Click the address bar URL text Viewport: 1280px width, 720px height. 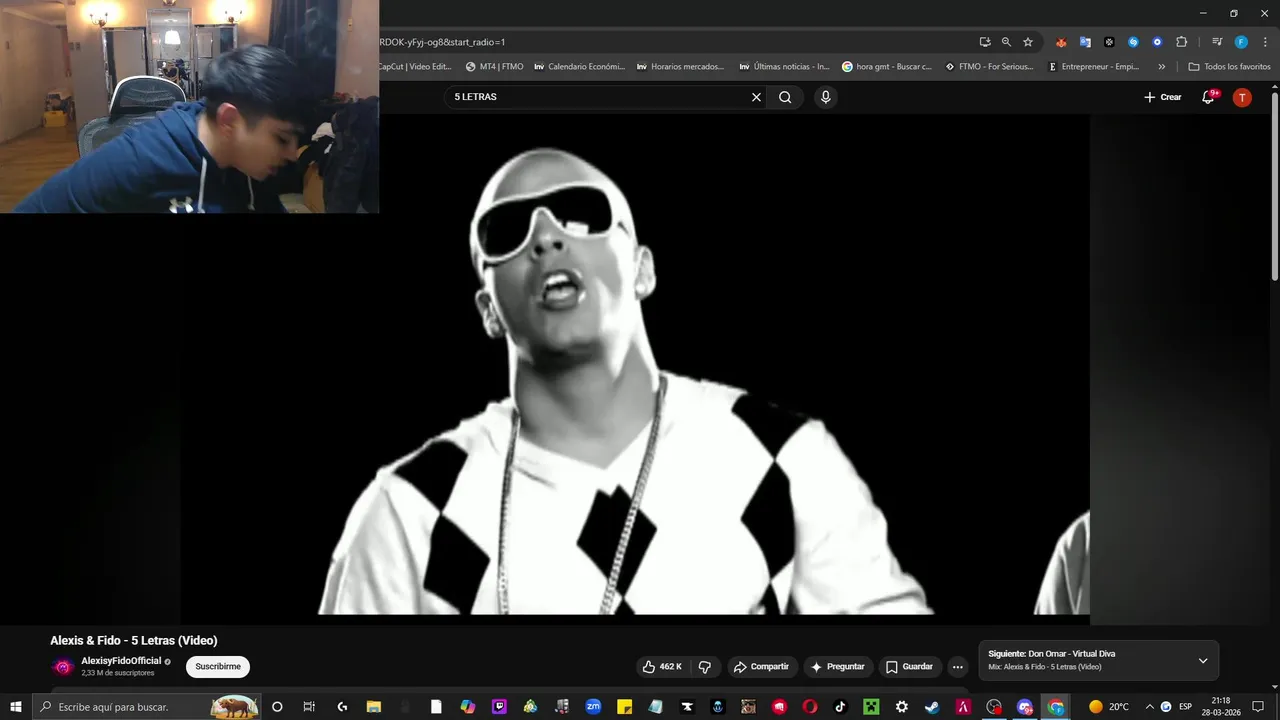click(x=442, y=42)
